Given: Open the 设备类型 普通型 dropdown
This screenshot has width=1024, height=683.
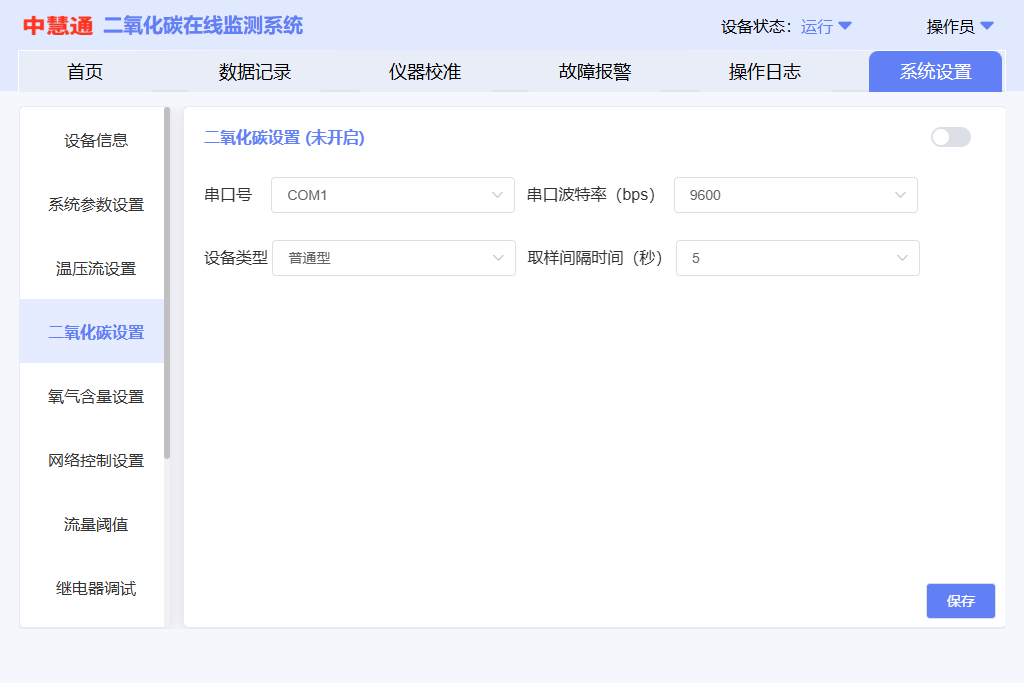Looking at the screenshot, I should (392, 258).
